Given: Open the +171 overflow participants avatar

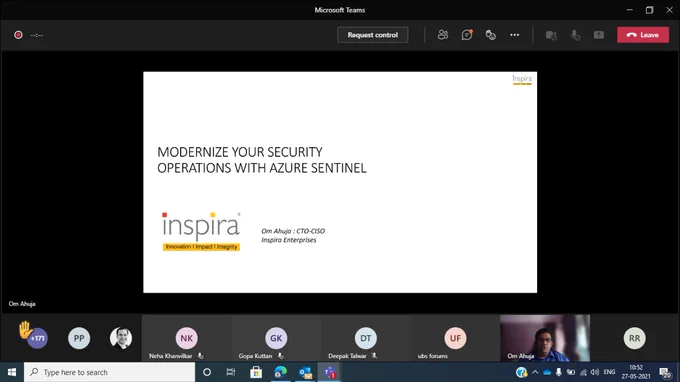Looking at the screenshot, I should coord(37,338).
